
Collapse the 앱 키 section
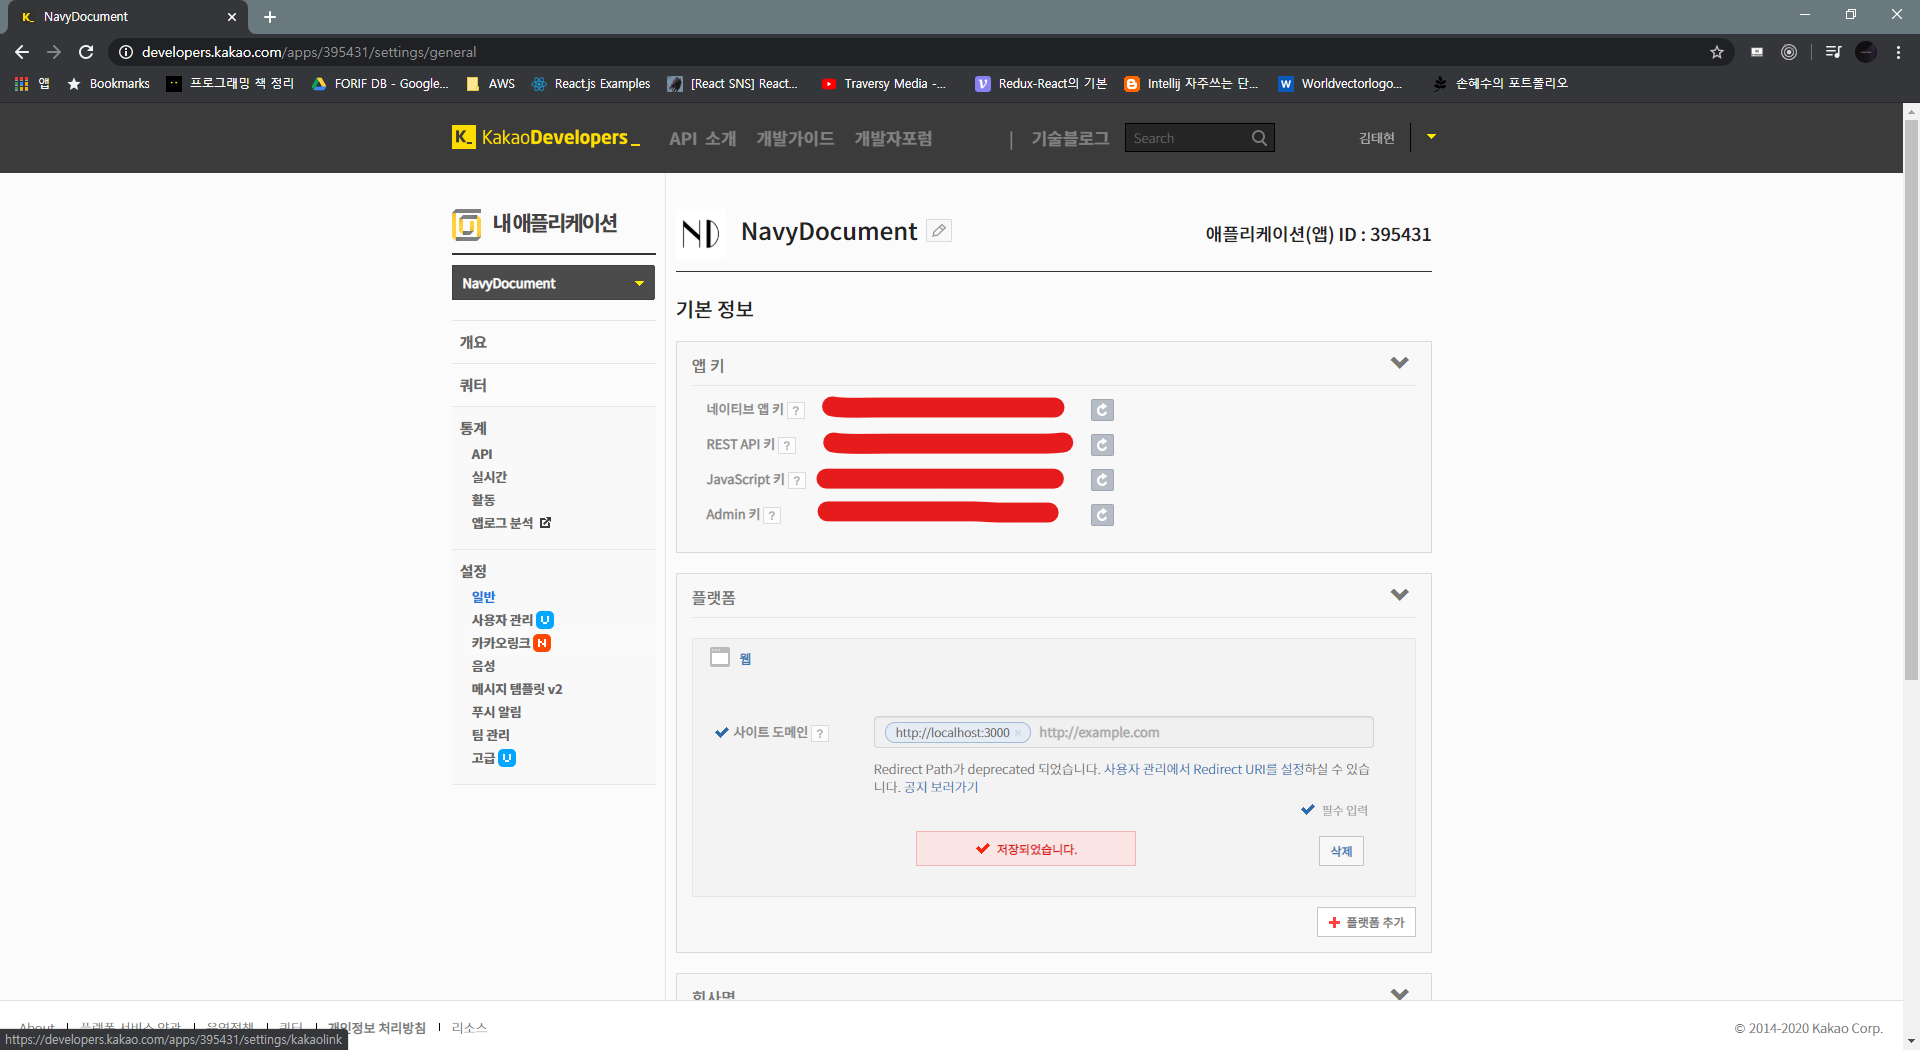1399,363
